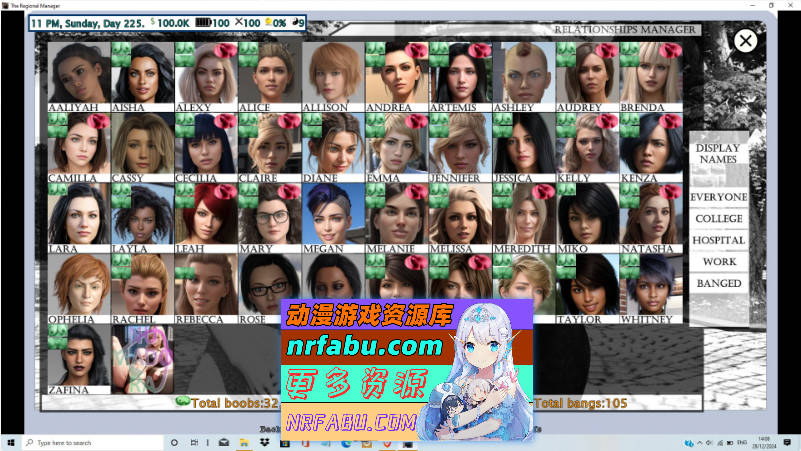Filter characters by Hospital
This screenshot has width=801, height=451.
[718, 241]
